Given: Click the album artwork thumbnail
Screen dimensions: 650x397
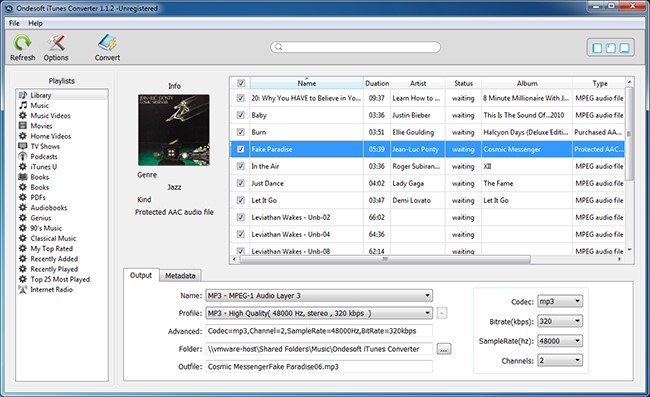Looking at the screenshot, I should click(174, 130).
